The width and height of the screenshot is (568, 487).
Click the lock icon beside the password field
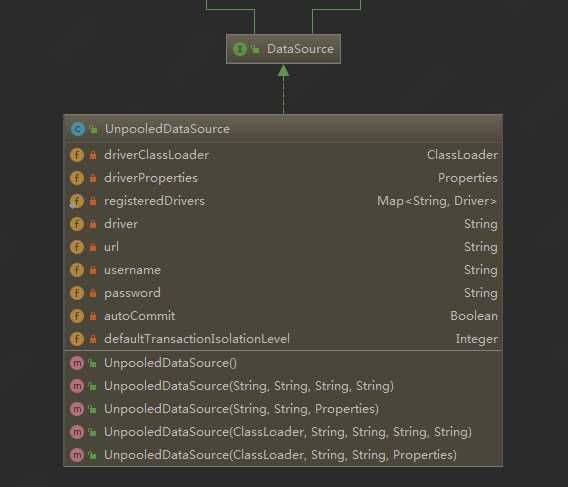click(93, 293)
